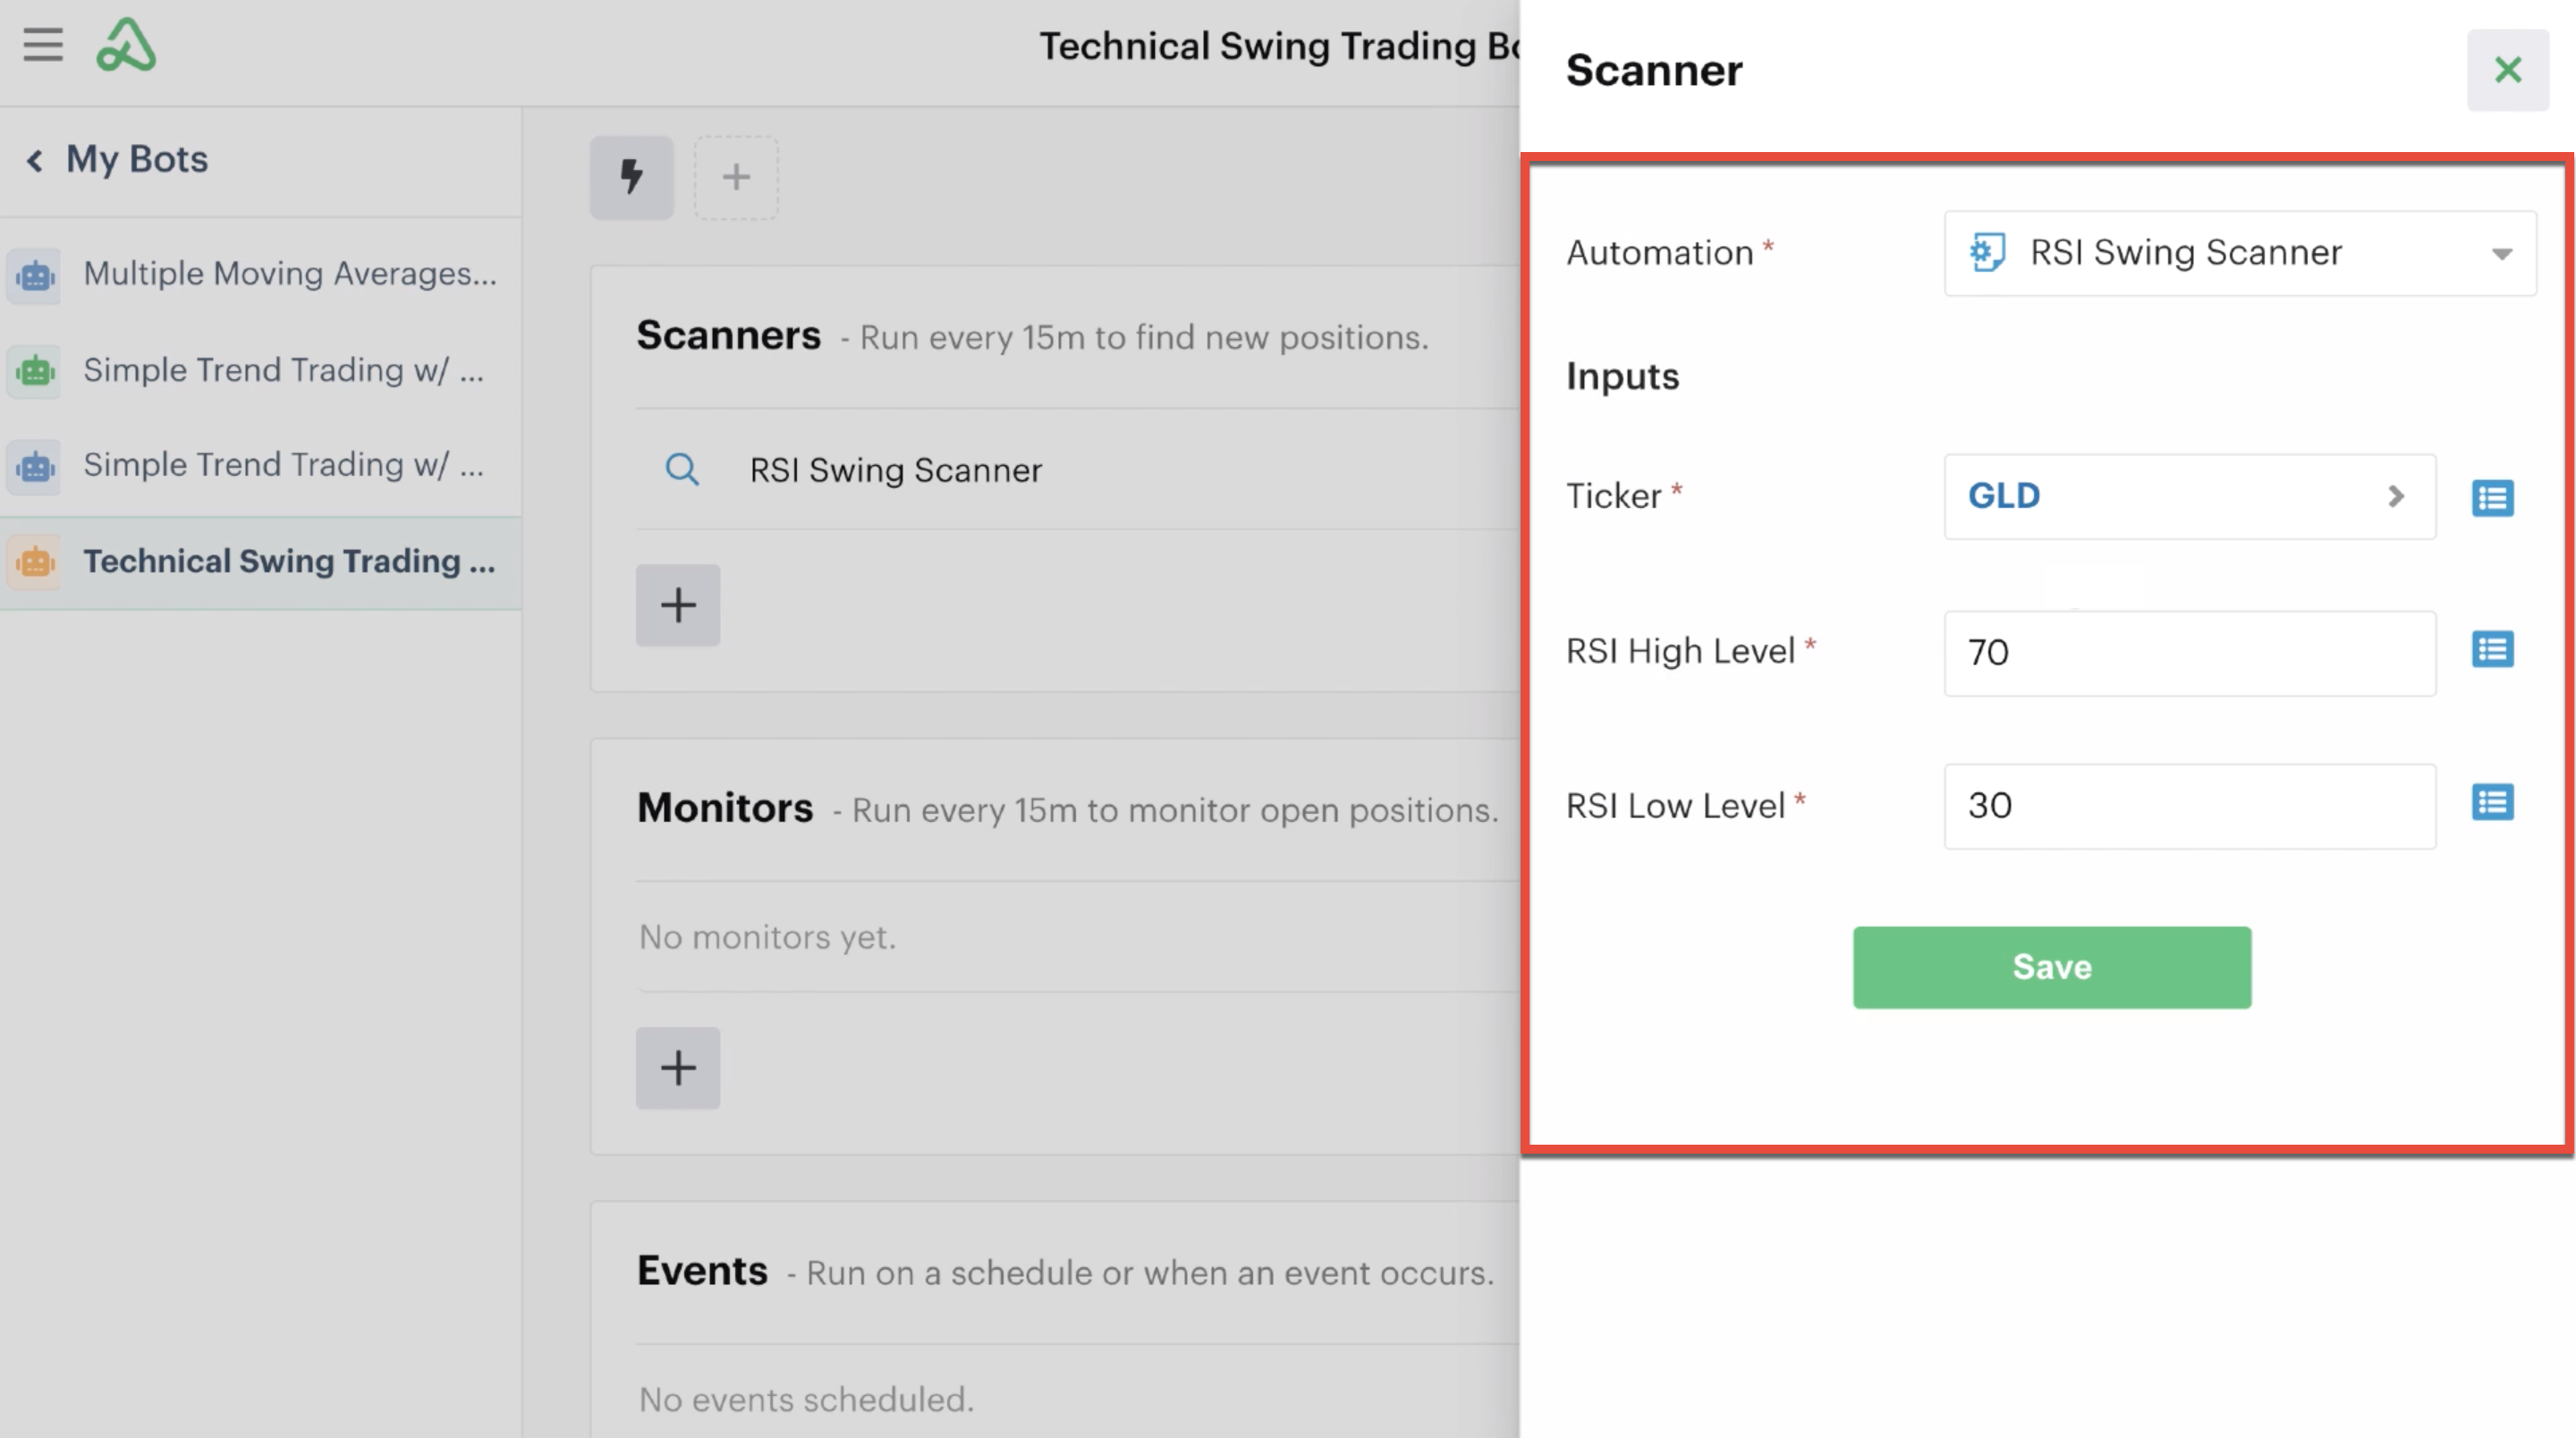This screenshot has width=2576, height=1438.
Task: Click the lightning bolt automations tab
Action: coord(631,177)
